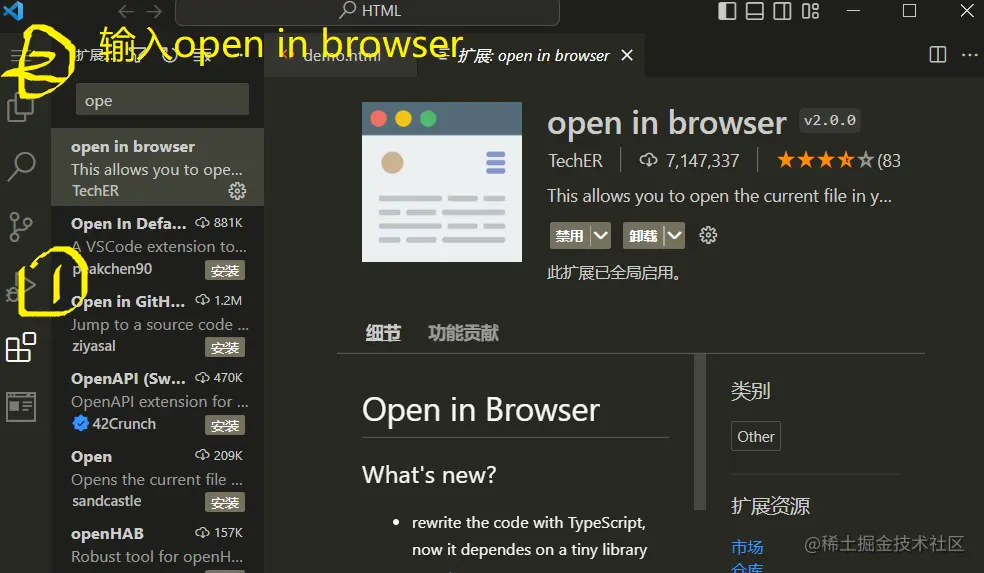Select open in browser in extension list

(158, 167)
